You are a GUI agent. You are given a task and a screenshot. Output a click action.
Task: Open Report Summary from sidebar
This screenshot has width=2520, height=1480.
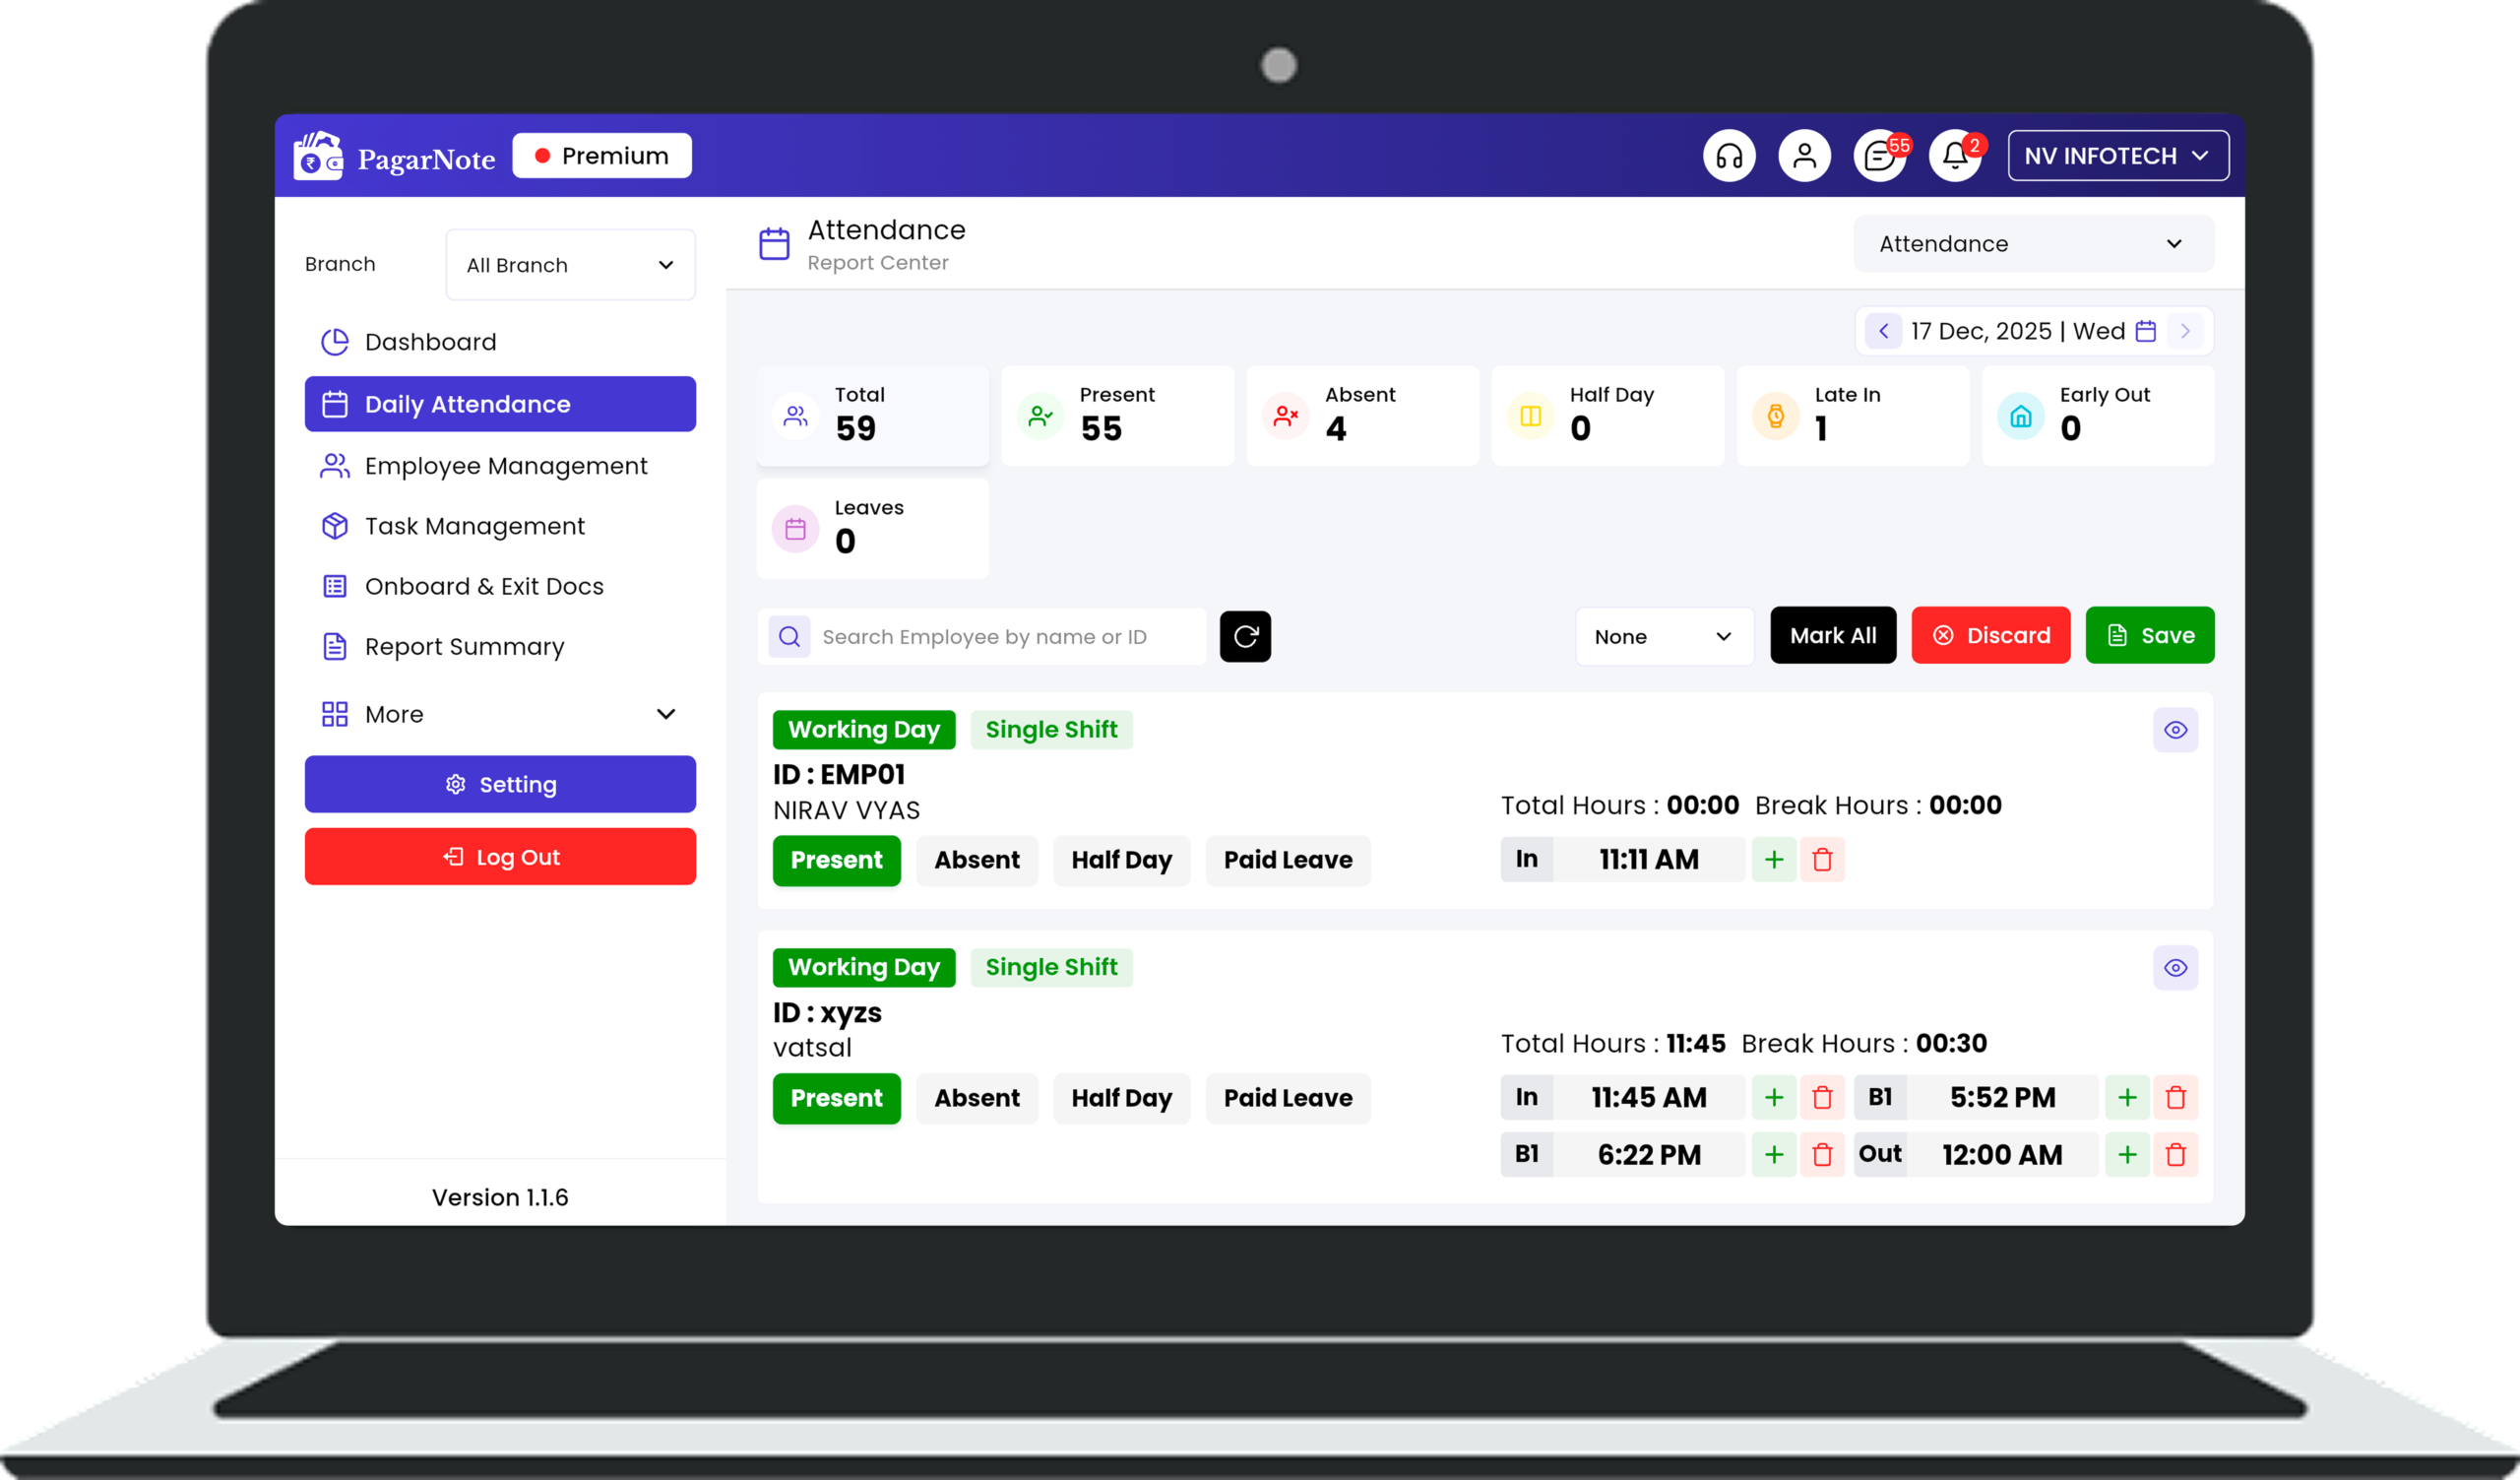463,647
